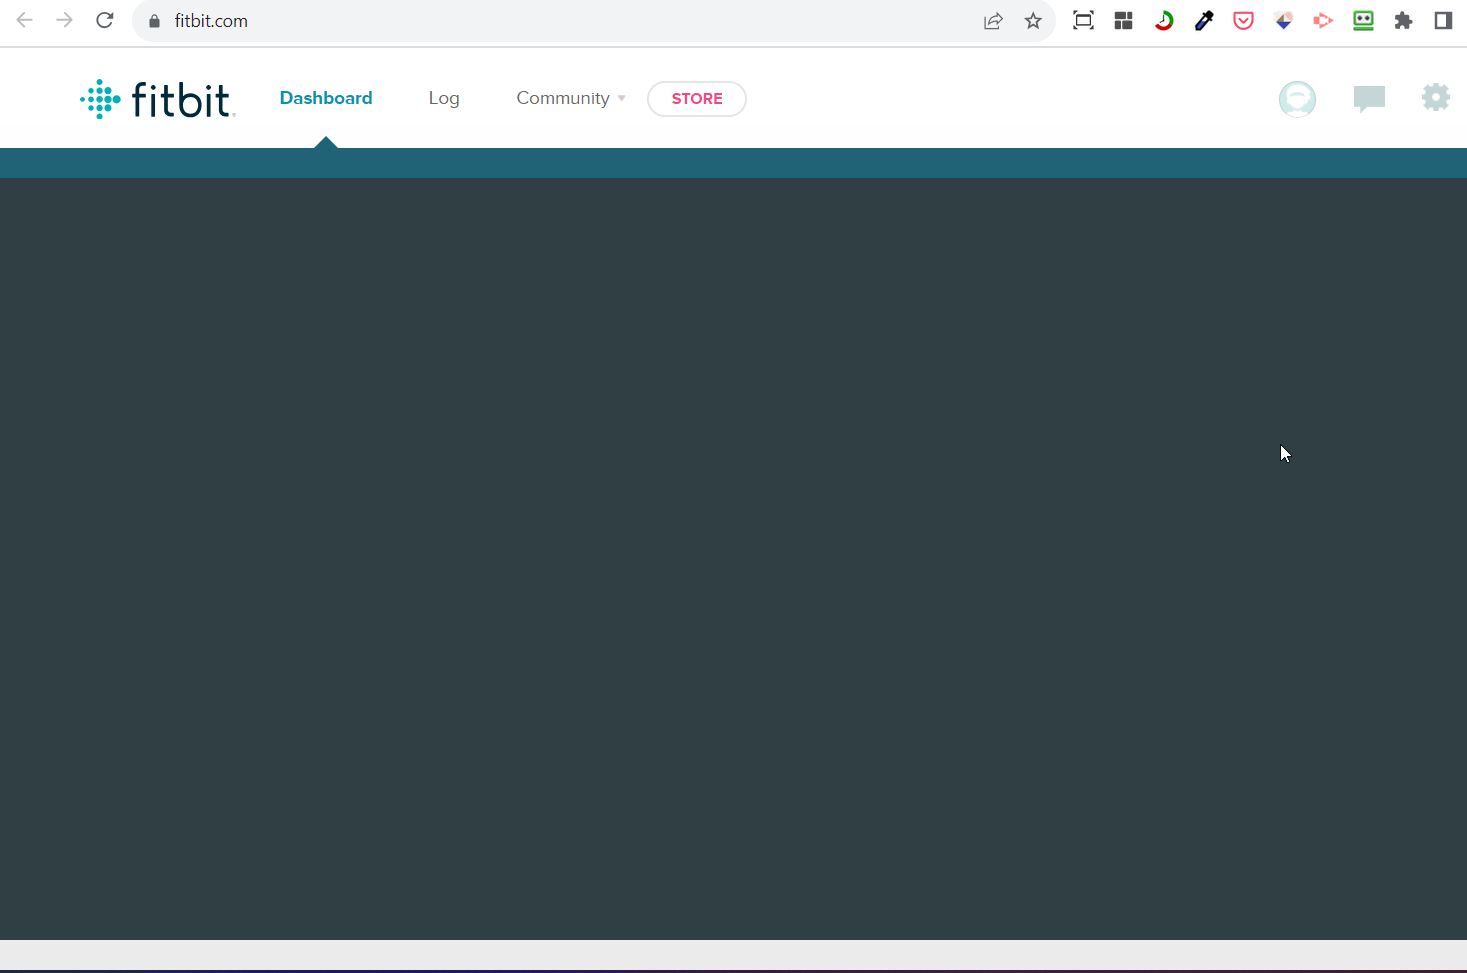
Task: Click the screenshot capture extension icon
Action: tap(1083, 21)
